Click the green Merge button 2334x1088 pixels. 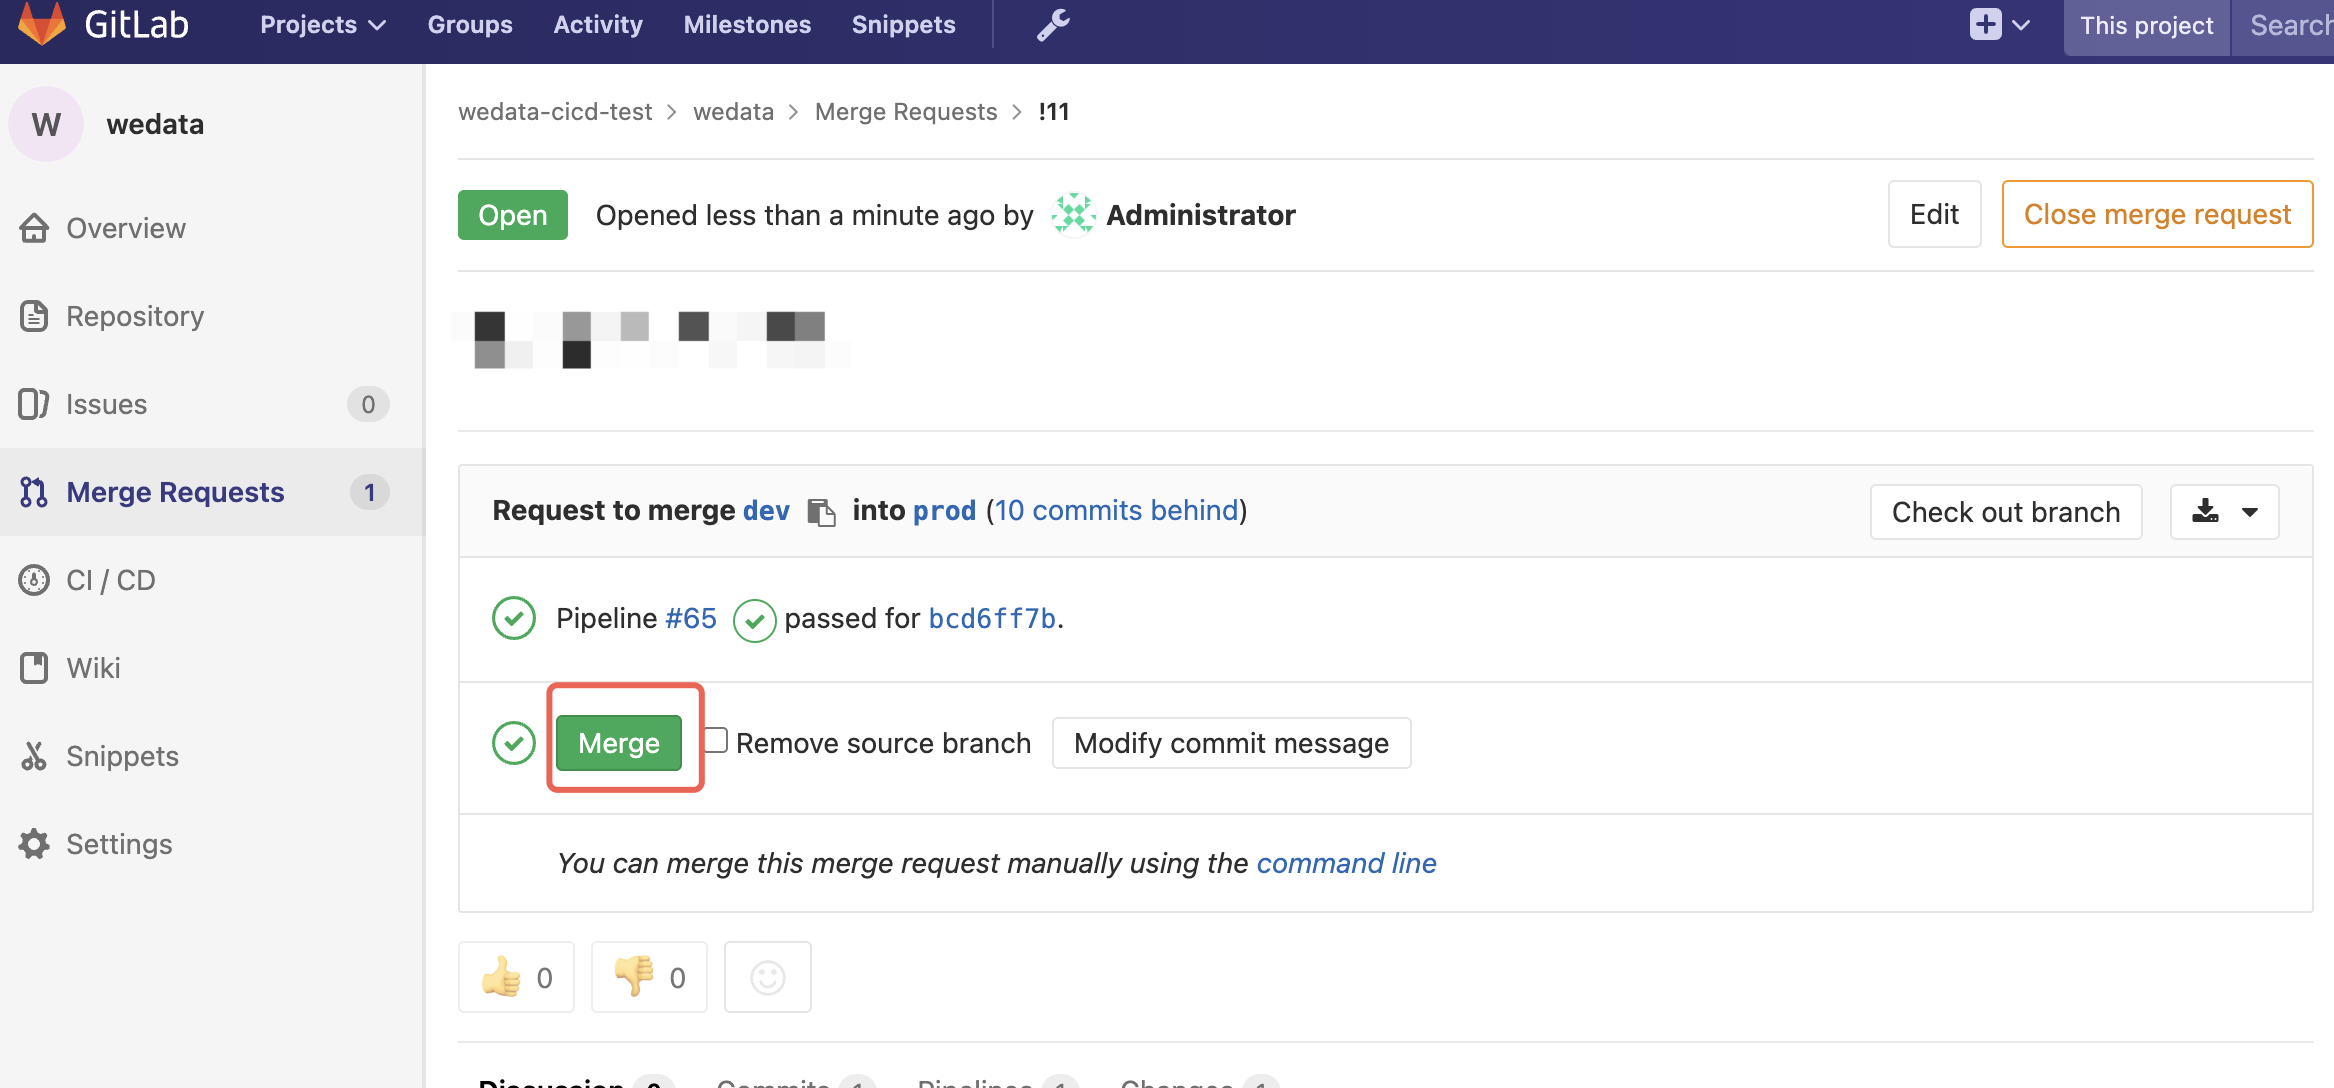[x=618, y=743]
